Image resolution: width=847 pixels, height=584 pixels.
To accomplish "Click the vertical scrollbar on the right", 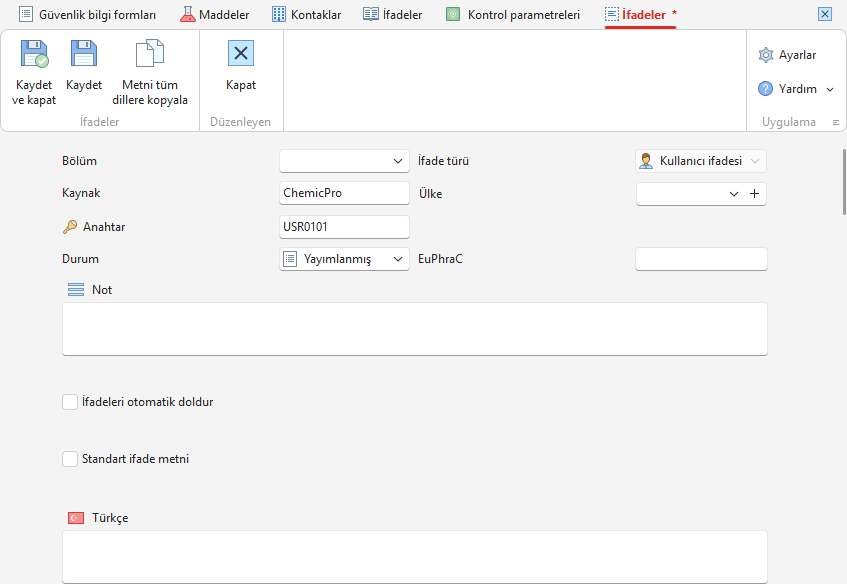I will [x=843, y=182].
